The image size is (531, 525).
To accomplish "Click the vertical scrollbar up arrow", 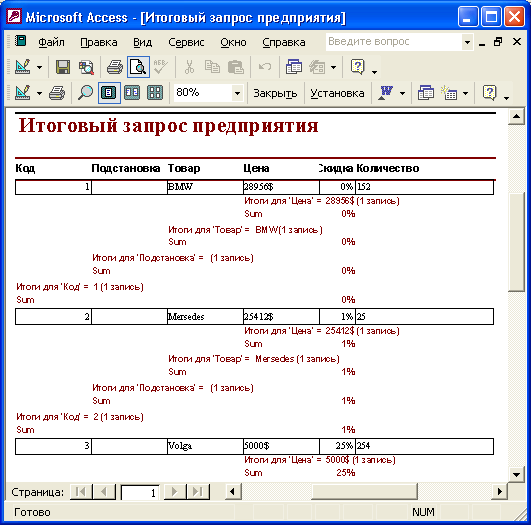I will [516, 117].
